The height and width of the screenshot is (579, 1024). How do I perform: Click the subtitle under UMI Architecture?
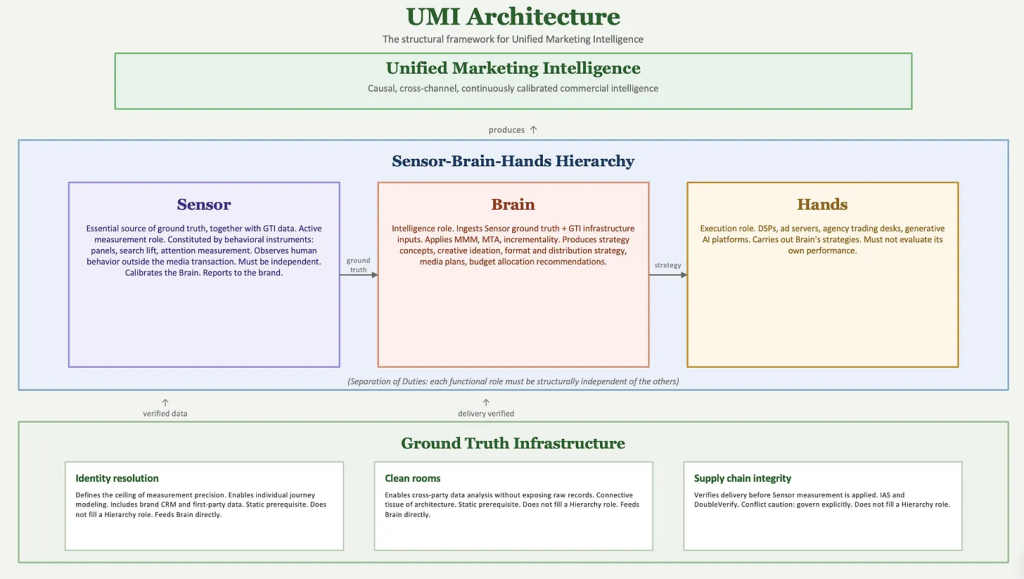[513, 39]
